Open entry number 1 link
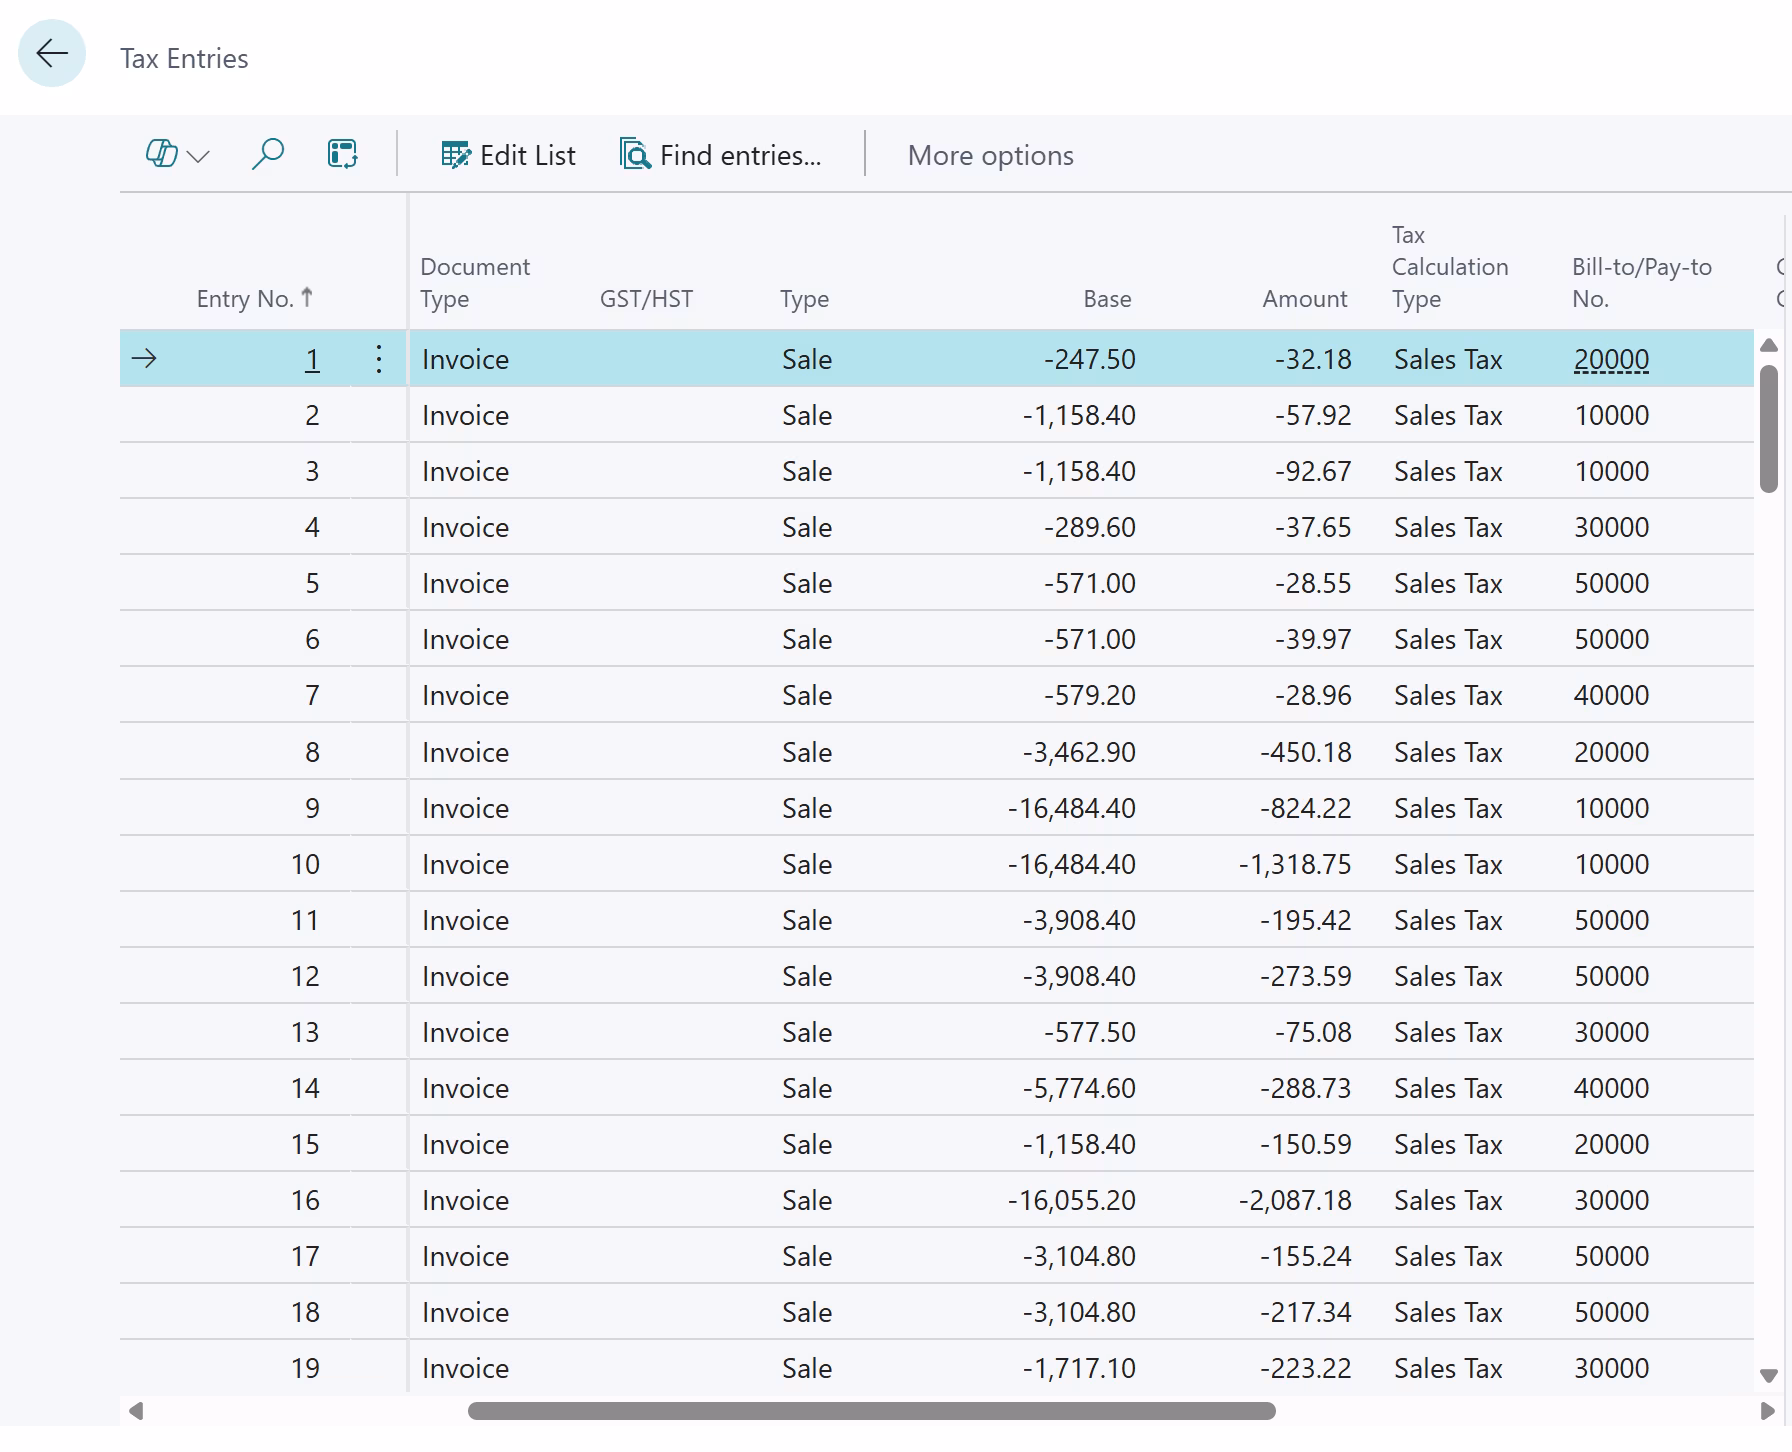This screenshot has width=1792, height=1452. [312, 359]
